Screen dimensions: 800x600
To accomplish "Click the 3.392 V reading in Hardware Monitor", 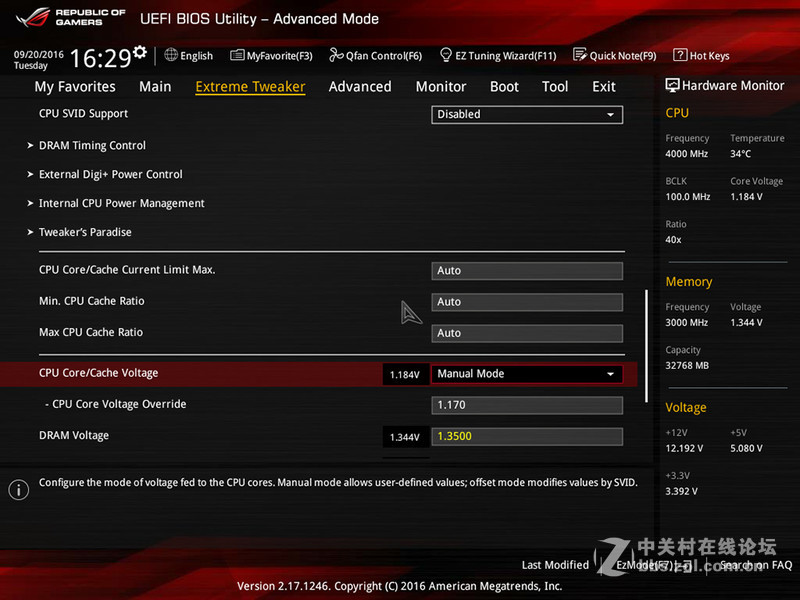I will 681,491.
